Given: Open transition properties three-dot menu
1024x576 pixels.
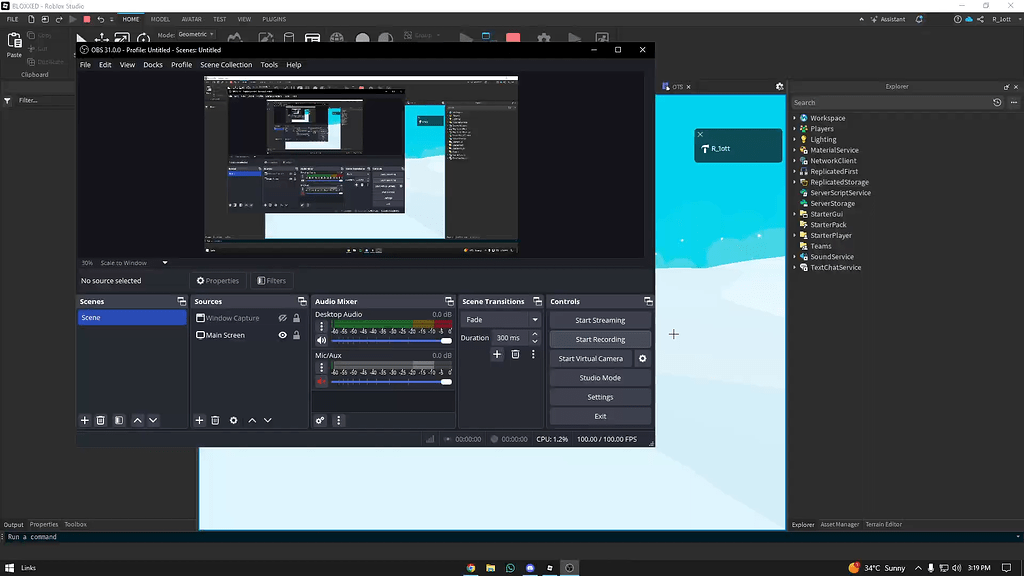Looking at the screenshot, I should [x=533, y=354].
